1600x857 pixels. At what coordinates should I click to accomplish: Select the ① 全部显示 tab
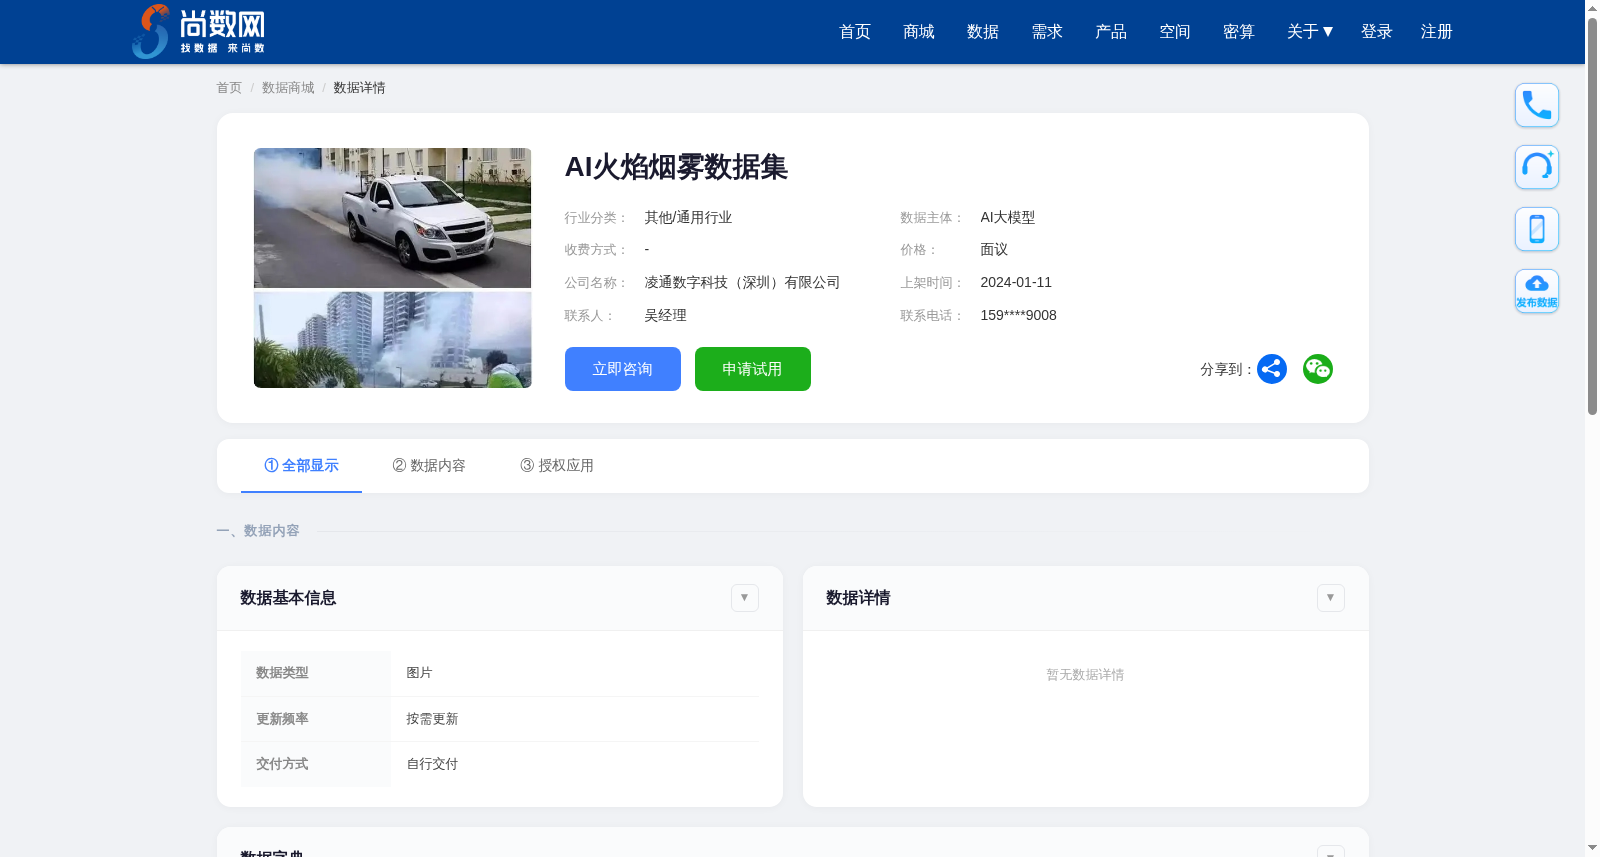click(301, 466)
